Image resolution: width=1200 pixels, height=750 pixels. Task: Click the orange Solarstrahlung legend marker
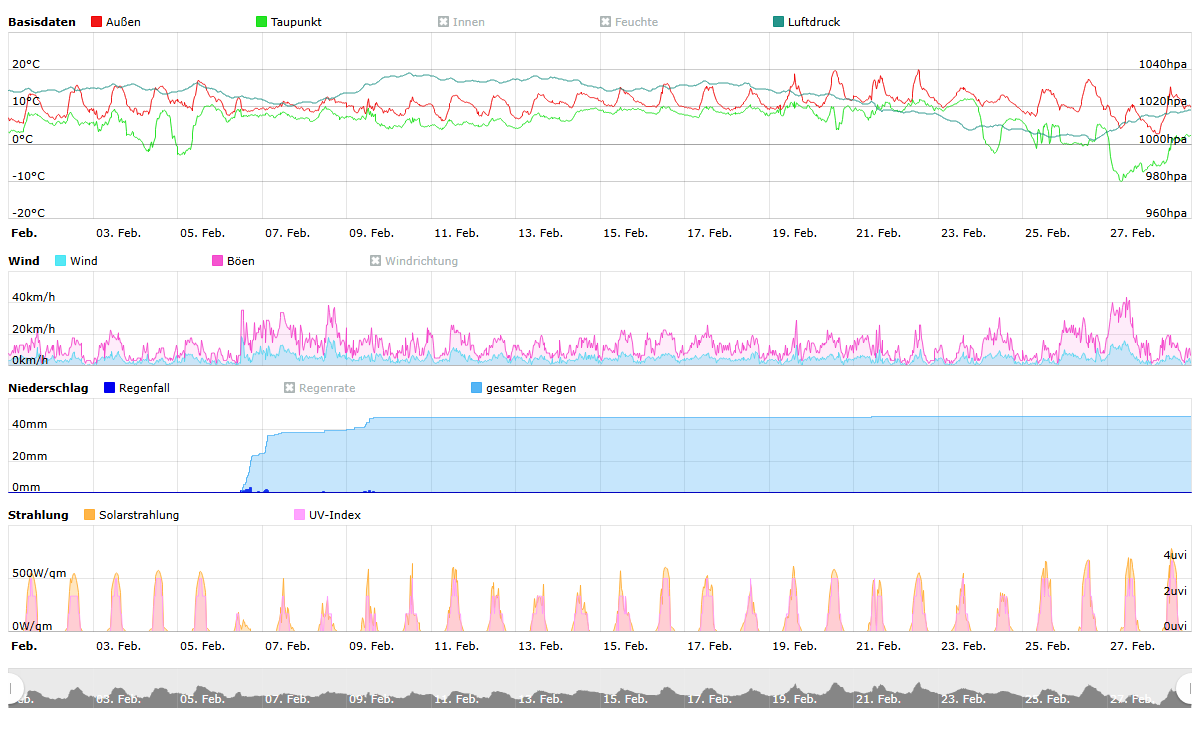(x=90, y=515)
